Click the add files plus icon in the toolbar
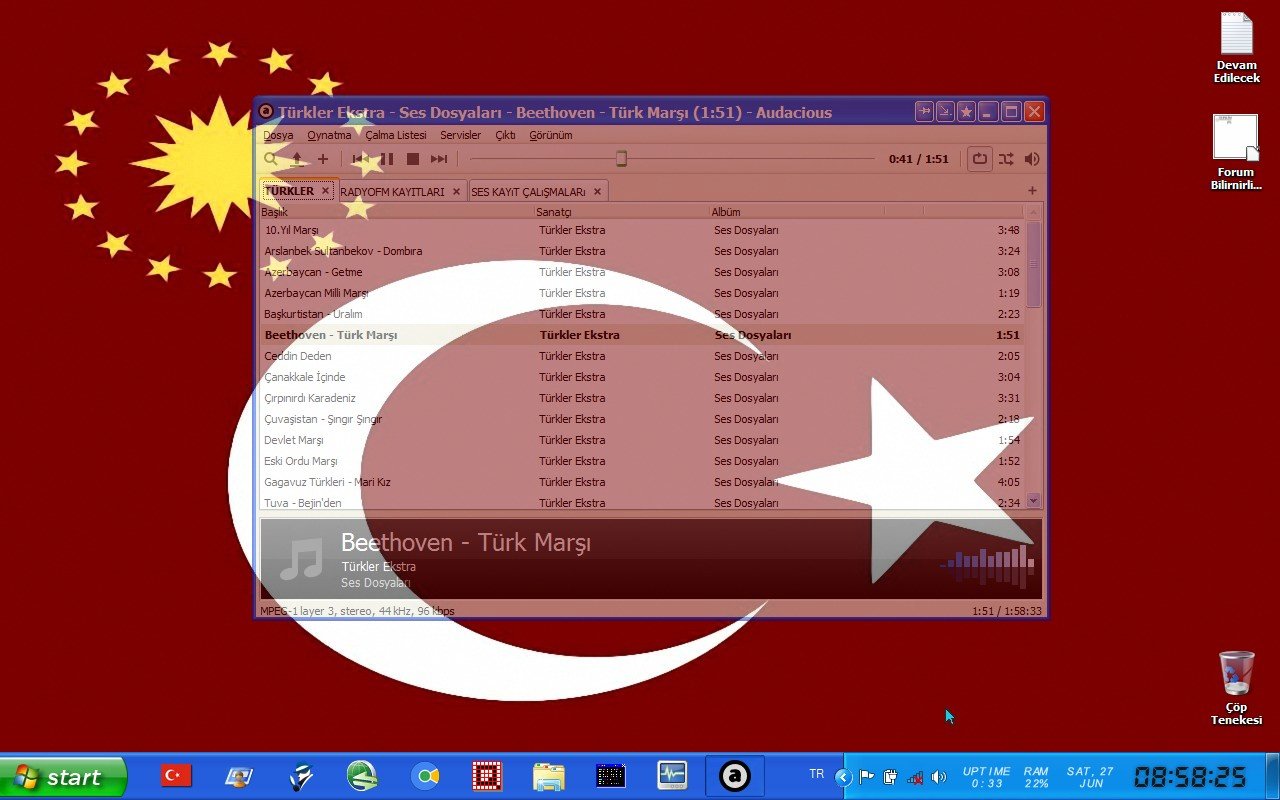This screenshot has height=800, width=1280. pos(323,159)
